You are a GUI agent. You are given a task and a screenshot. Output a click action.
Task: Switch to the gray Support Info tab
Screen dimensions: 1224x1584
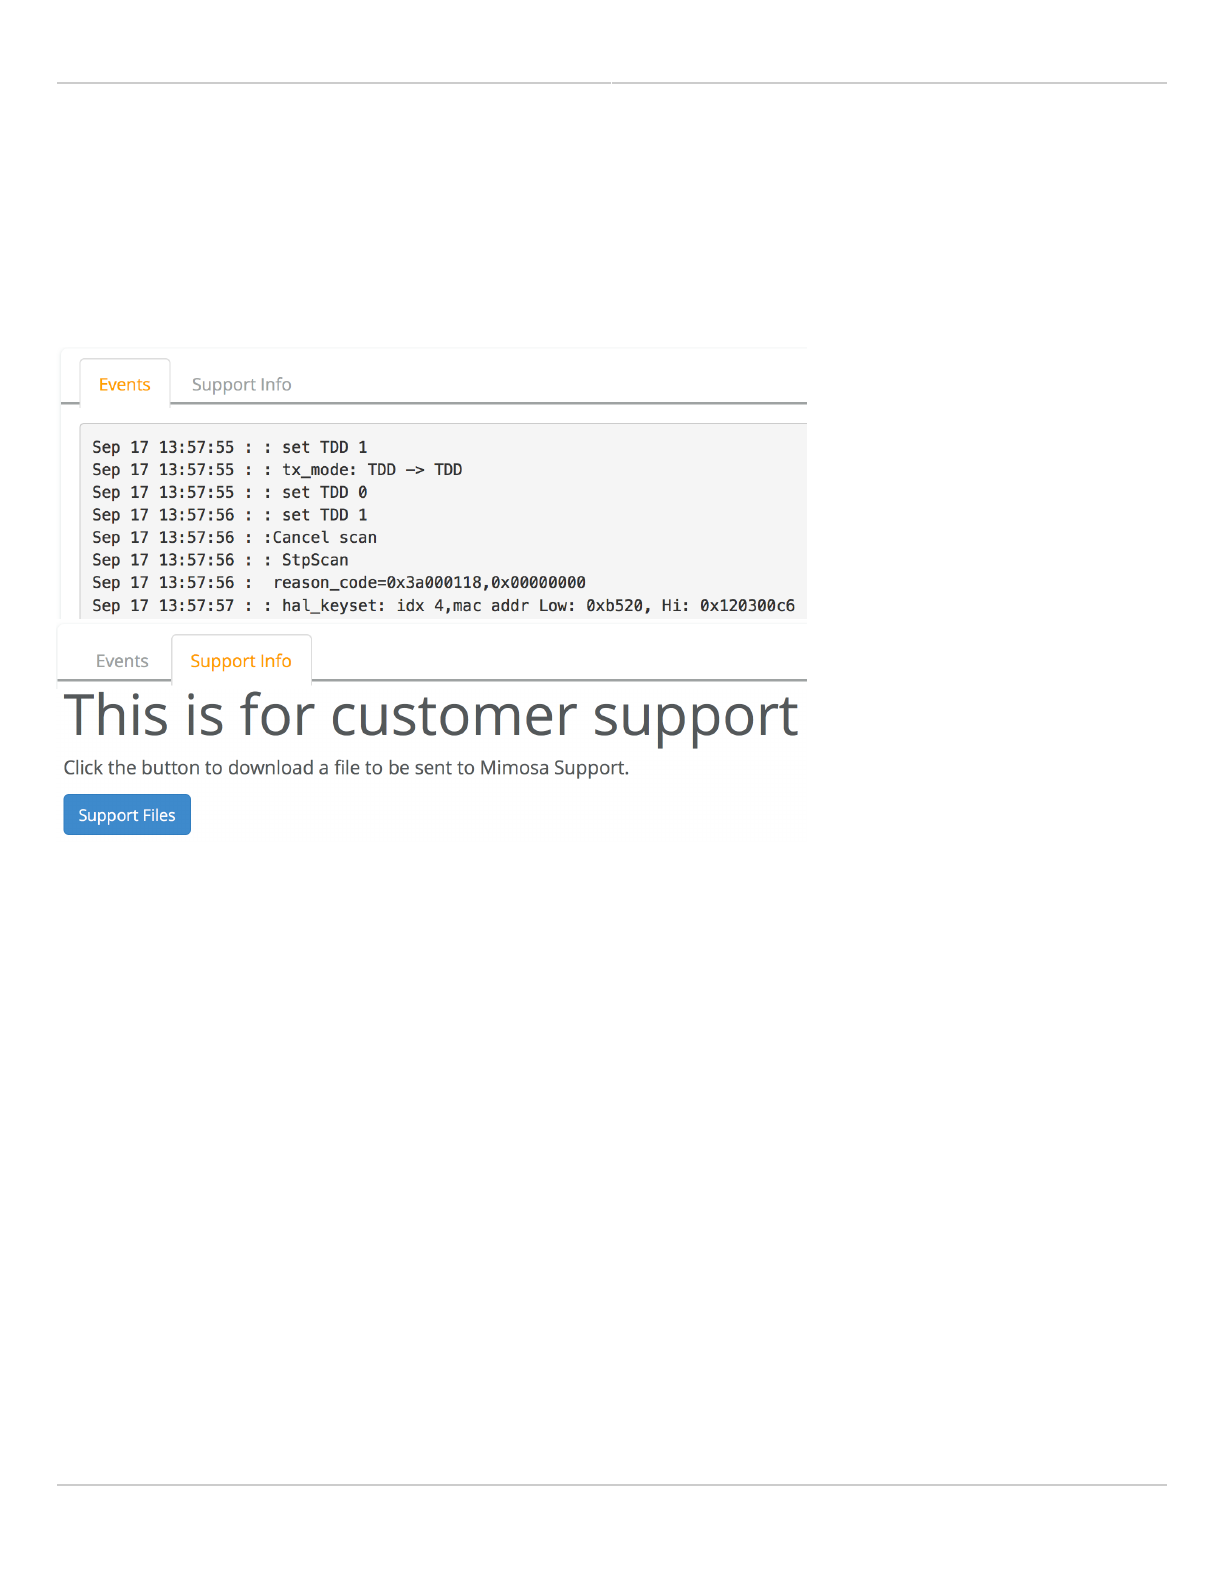pyautogui.click(x=241, y=384)
